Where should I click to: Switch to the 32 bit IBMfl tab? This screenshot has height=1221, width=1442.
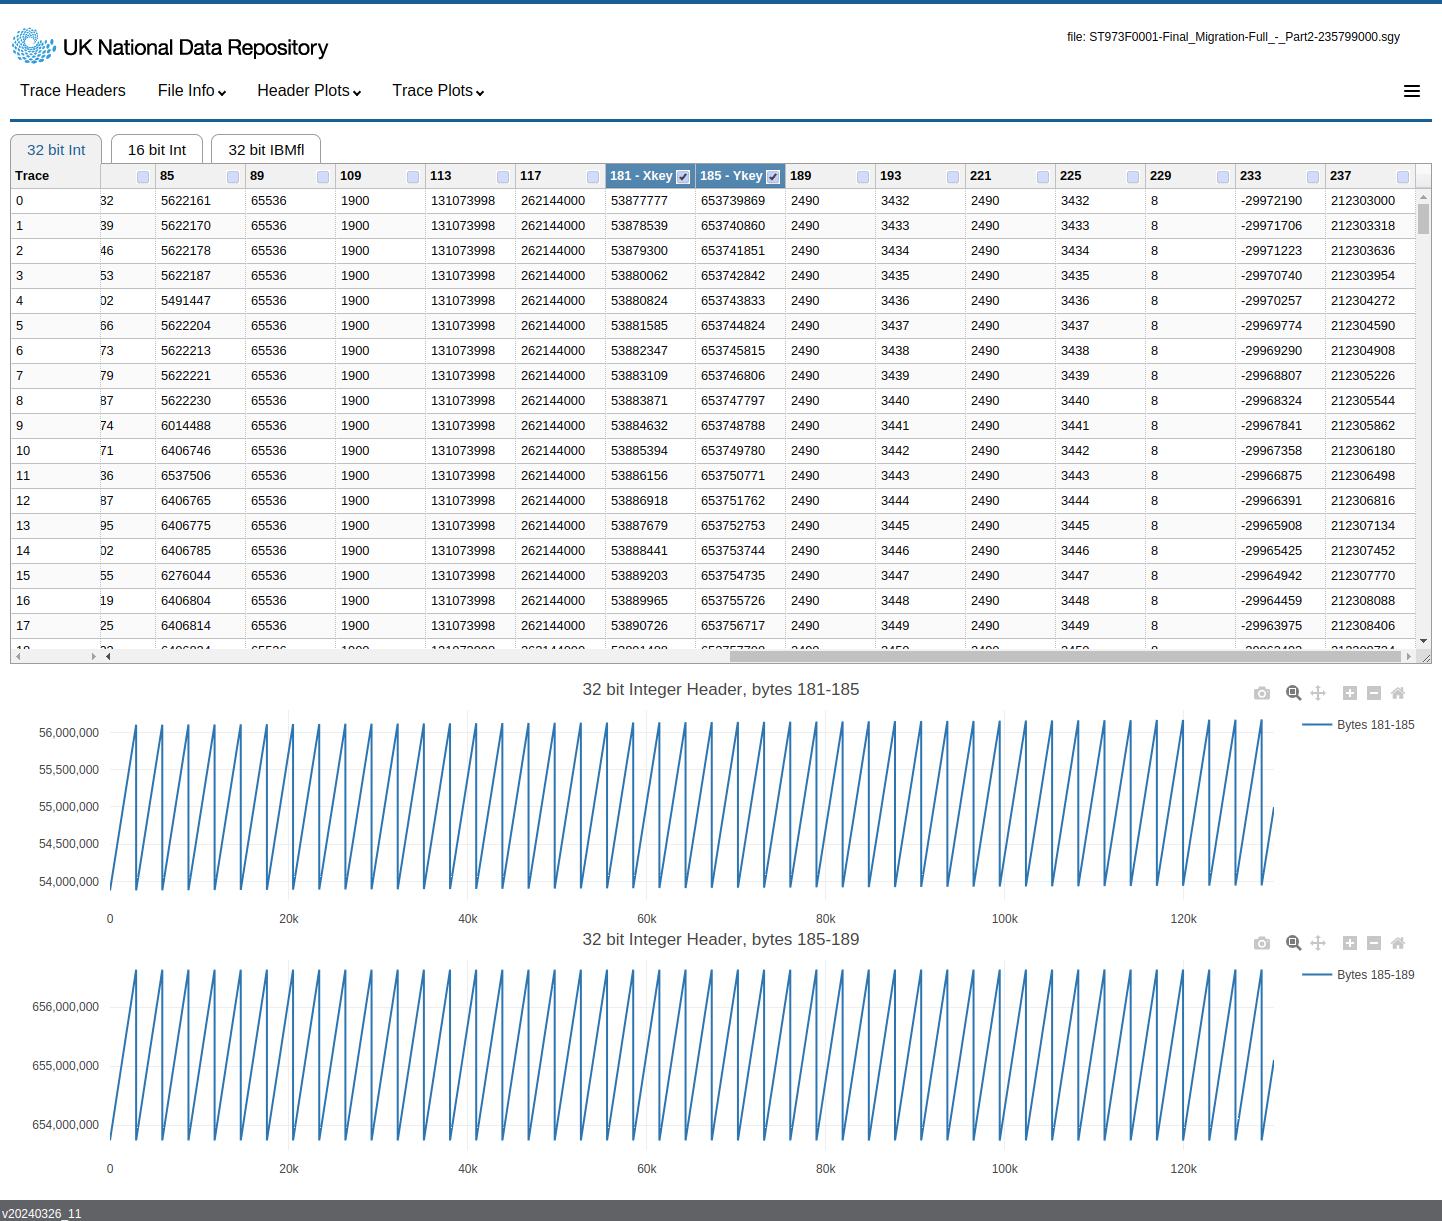pyautogui.click(x=266, y=150)
